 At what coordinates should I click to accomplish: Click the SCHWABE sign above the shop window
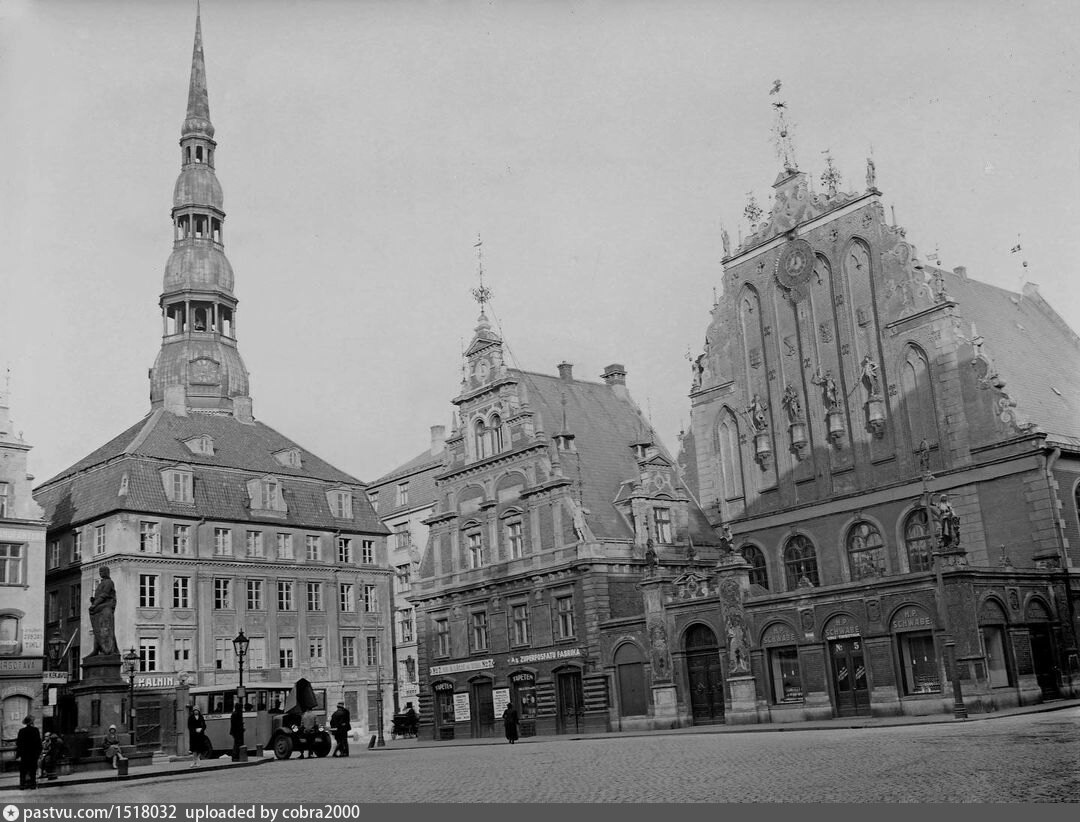click(910, 621)
